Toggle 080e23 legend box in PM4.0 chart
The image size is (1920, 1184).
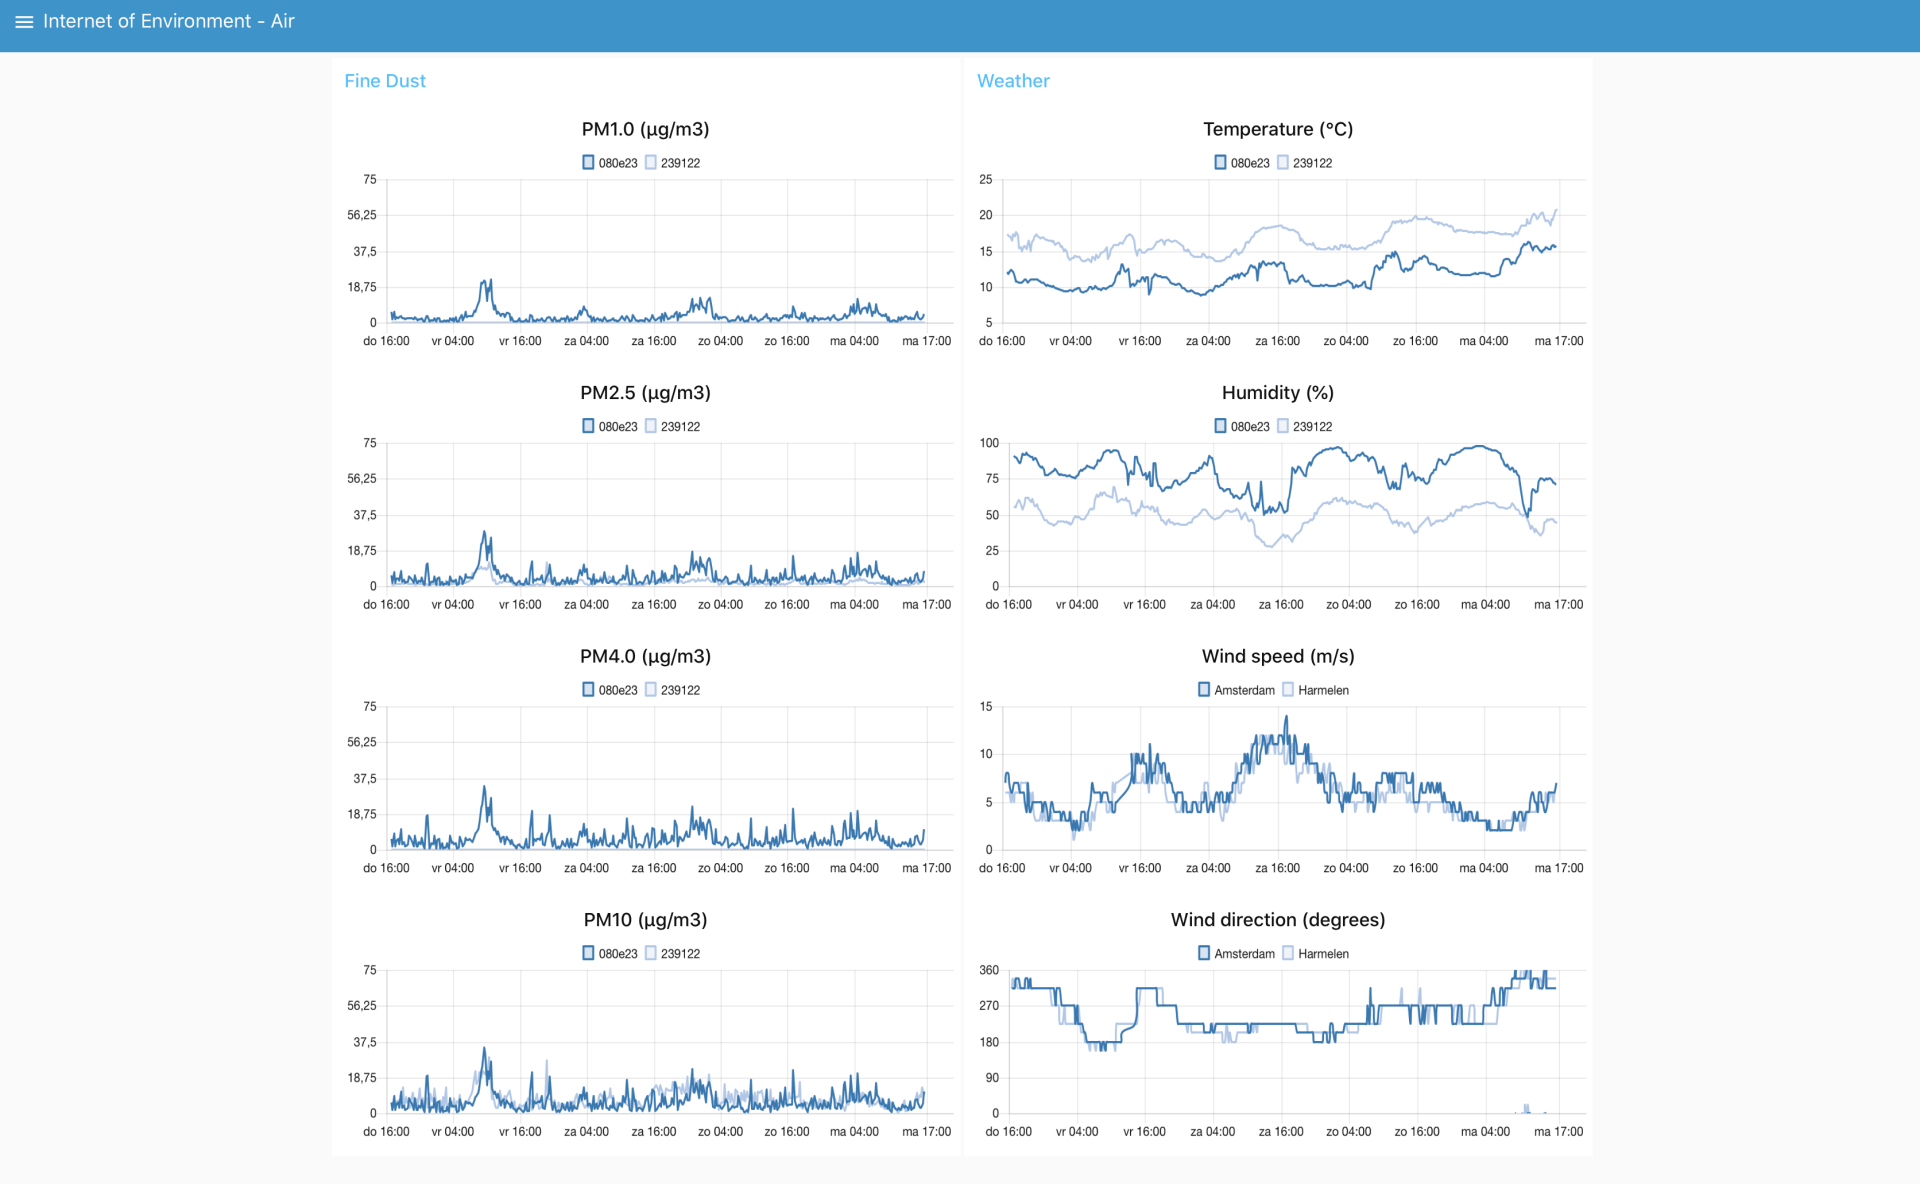(609, 690)
